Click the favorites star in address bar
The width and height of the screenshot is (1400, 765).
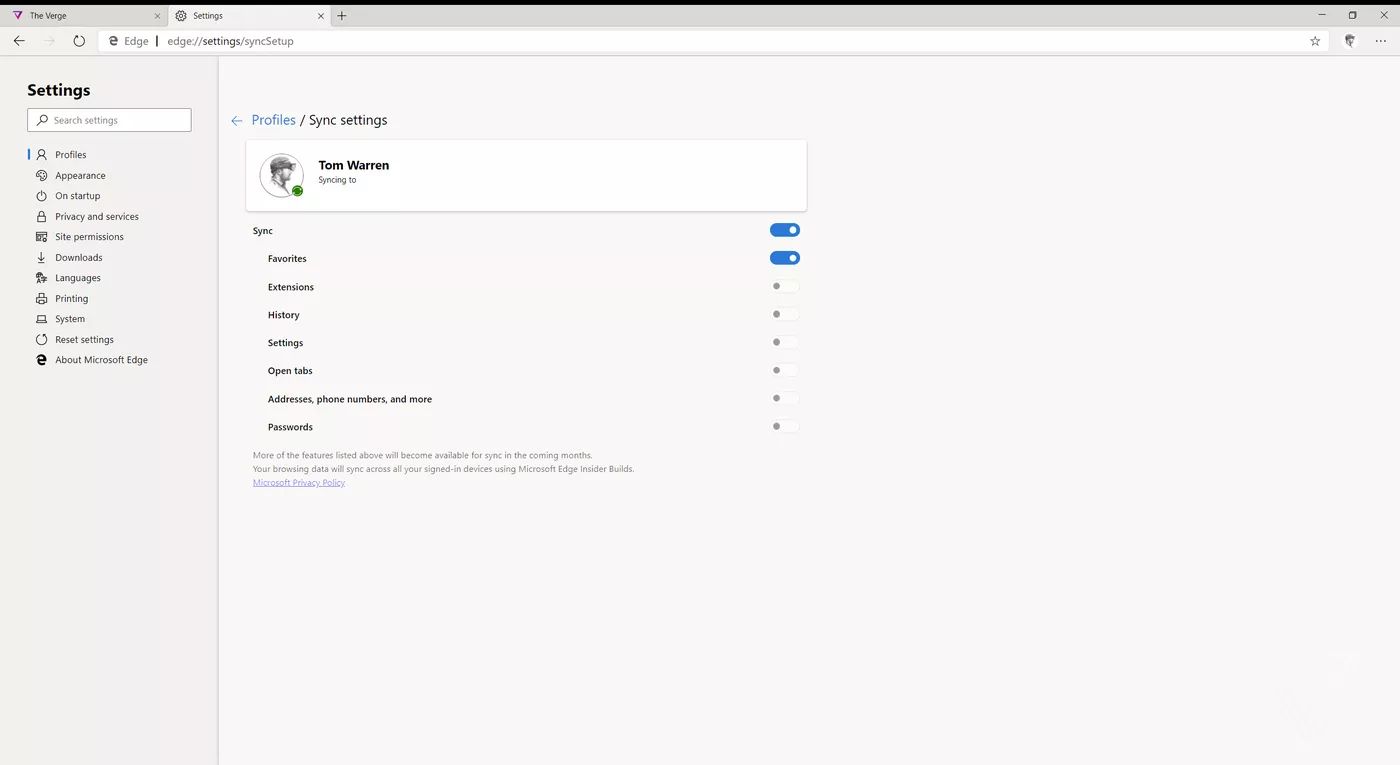(1315, 41)
